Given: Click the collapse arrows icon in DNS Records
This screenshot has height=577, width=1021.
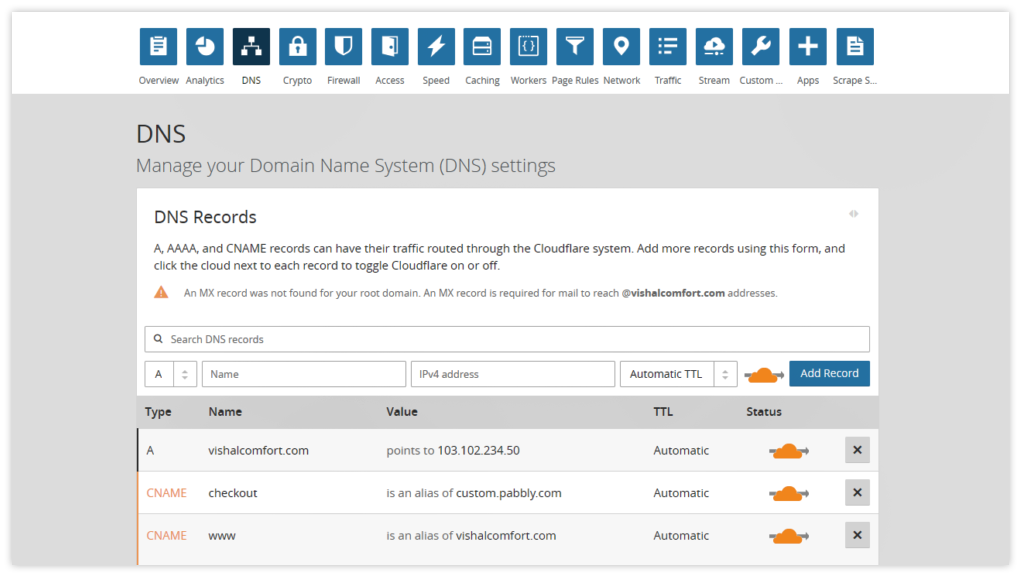Looking at the screenshot, I should click(854, 214).
